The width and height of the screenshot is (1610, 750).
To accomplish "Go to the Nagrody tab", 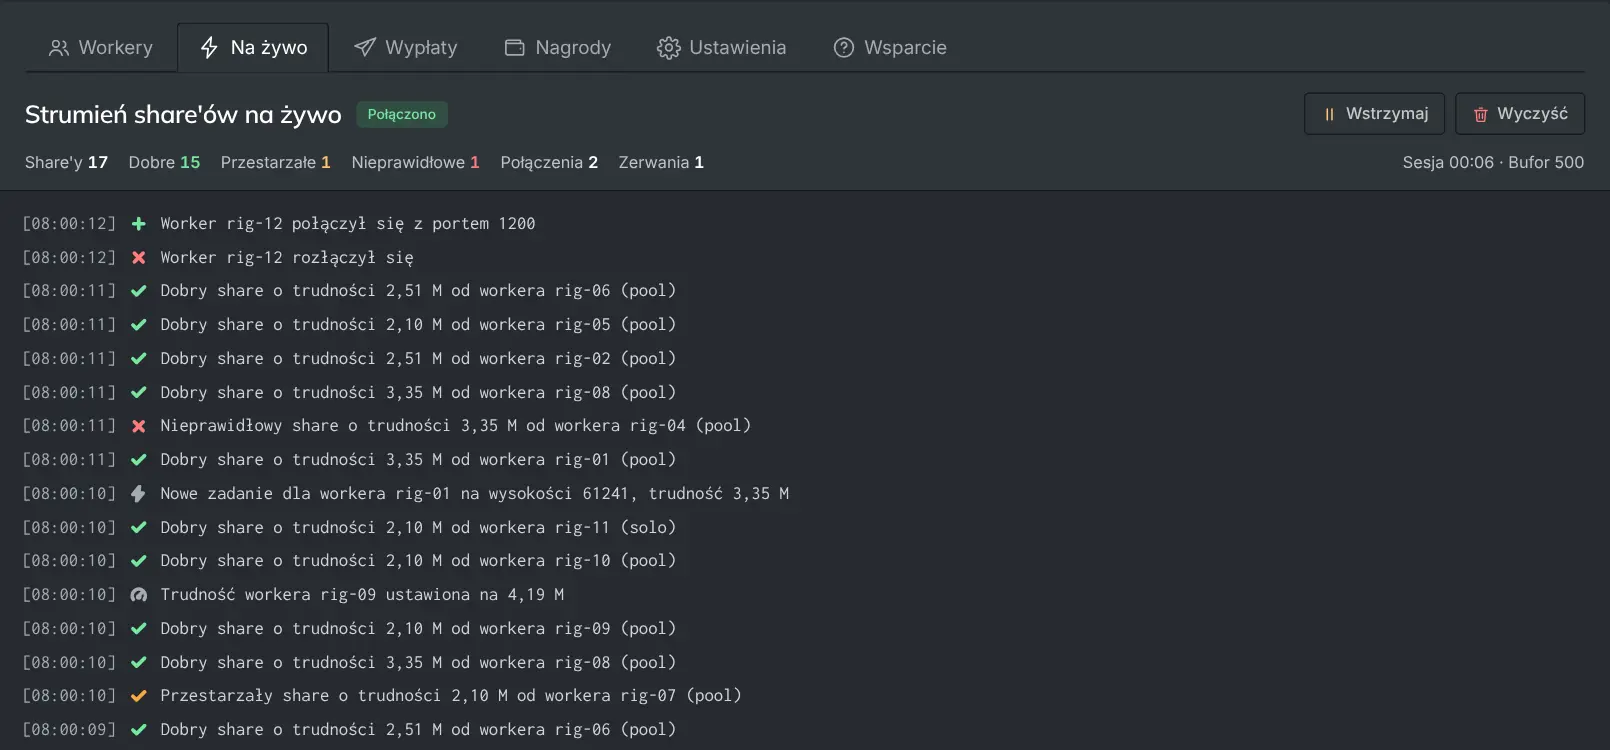I will [x=557, y=47].
